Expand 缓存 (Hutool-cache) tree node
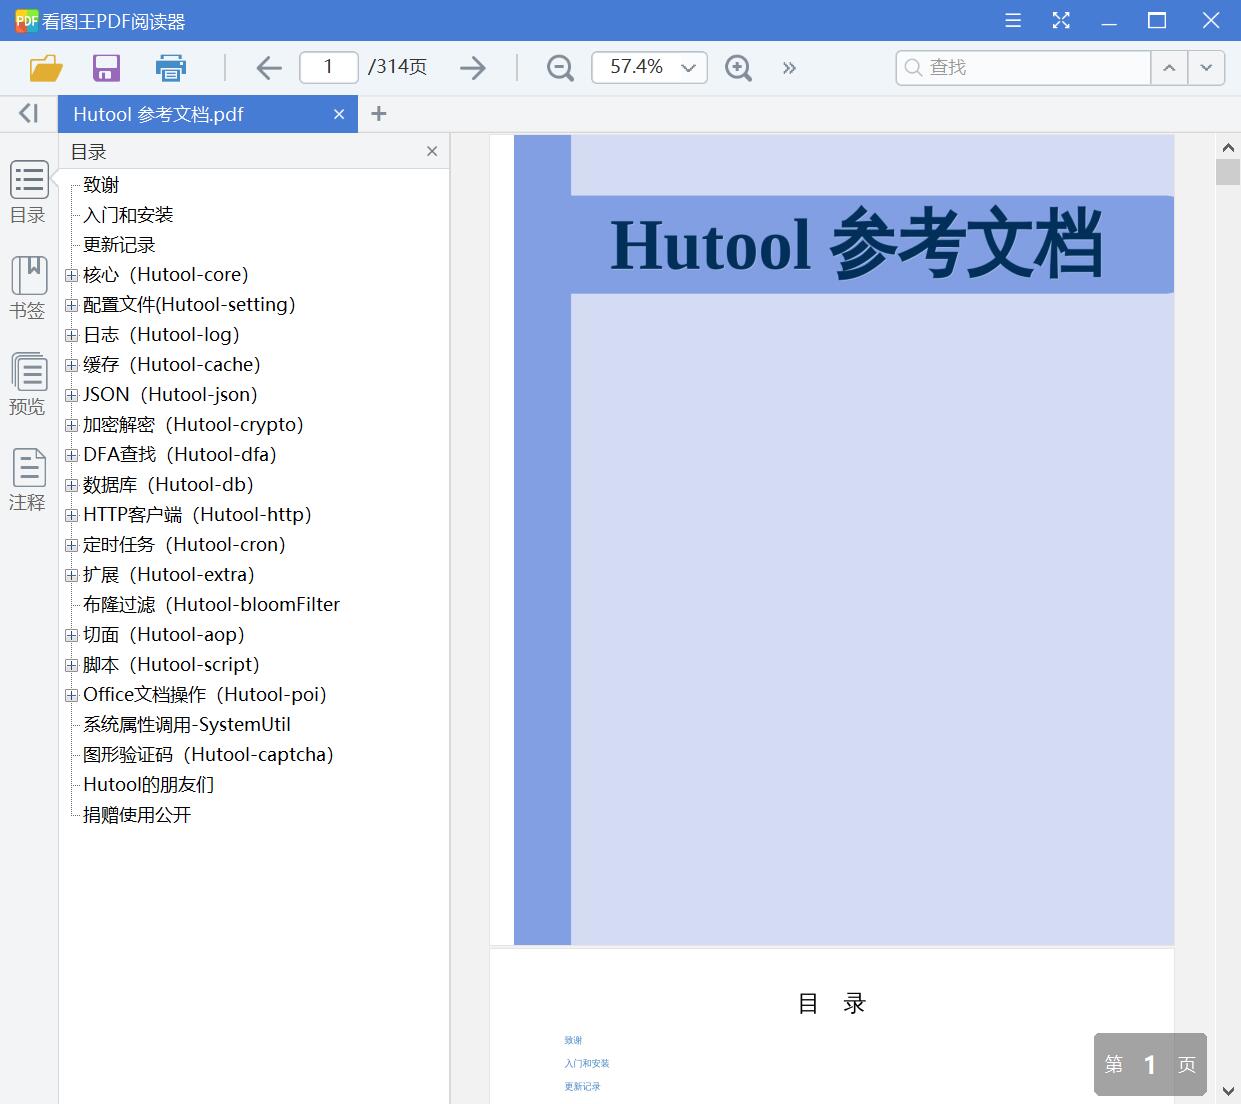The height and width of the screenshot is (1104, 1241). pyautogui.click(x=71, y=365)
